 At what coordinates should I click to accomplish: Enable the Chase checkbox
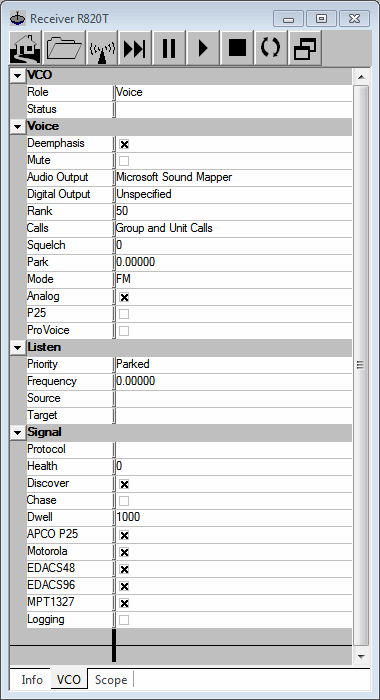click(x=124, y=501)
